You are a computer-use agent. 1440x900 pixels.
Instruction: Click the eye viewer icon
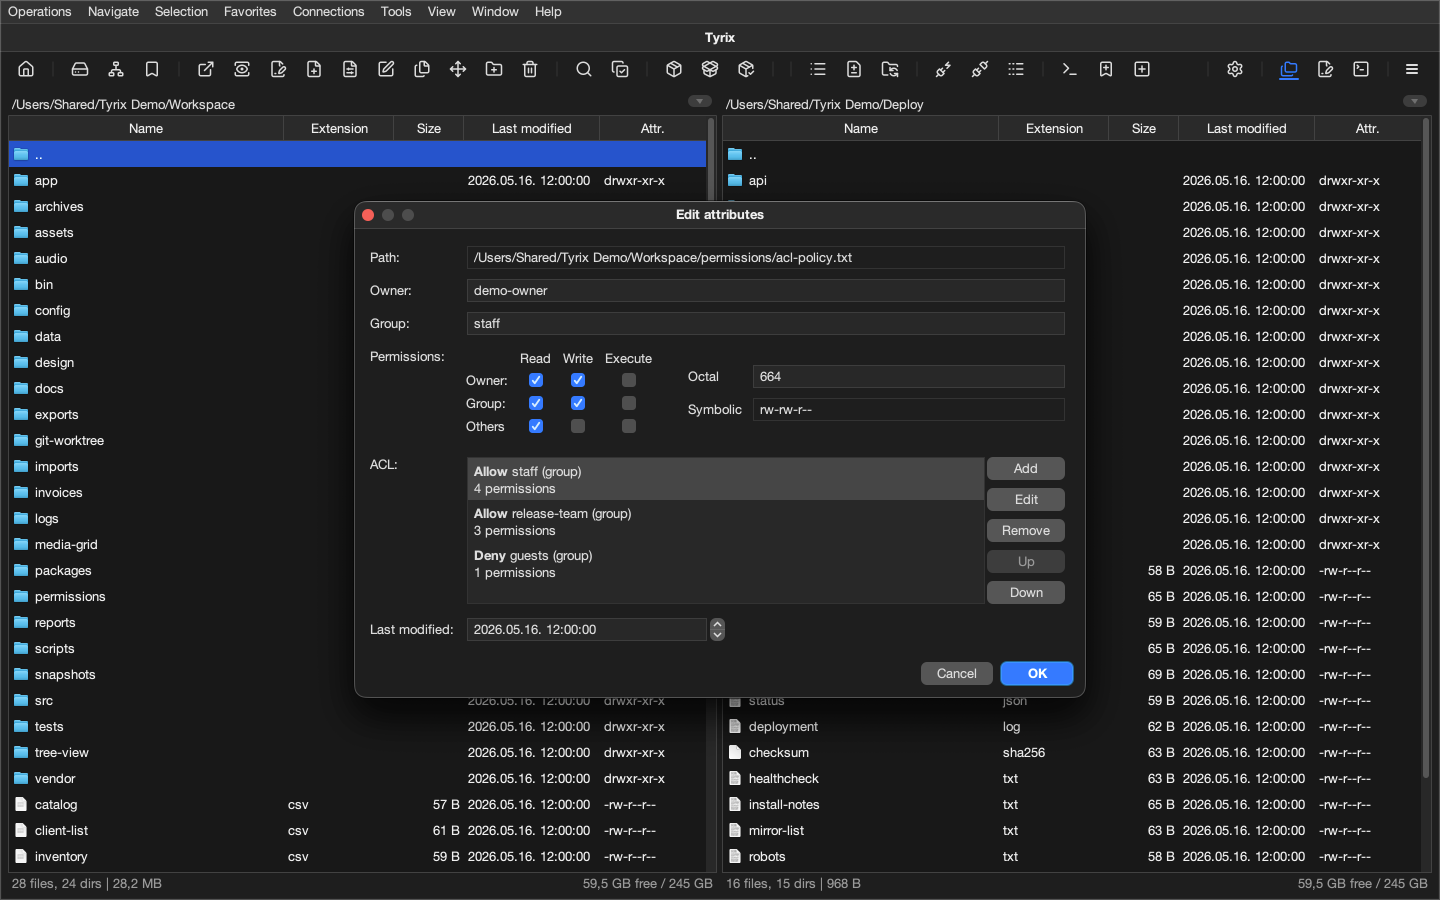pos(242,69)
